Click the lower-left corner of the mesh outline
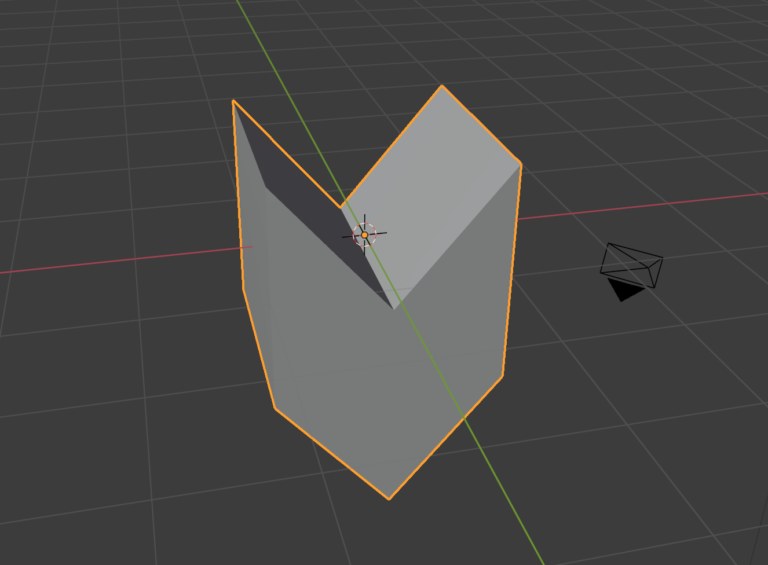This screenshot has height=565, width=768. pyautogui.click(x=275, y=408)
